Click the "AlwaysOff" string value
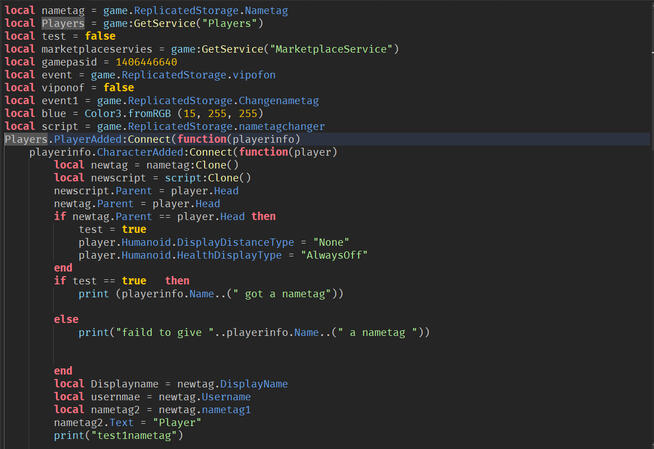 pyautogui.click(x=335, y=255)
